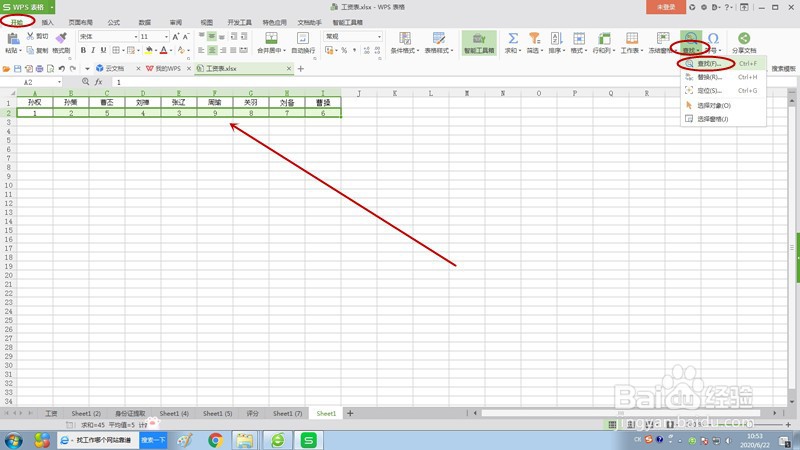Choose Select Objects (选择对象(O)) menu entry

(723, 105)
